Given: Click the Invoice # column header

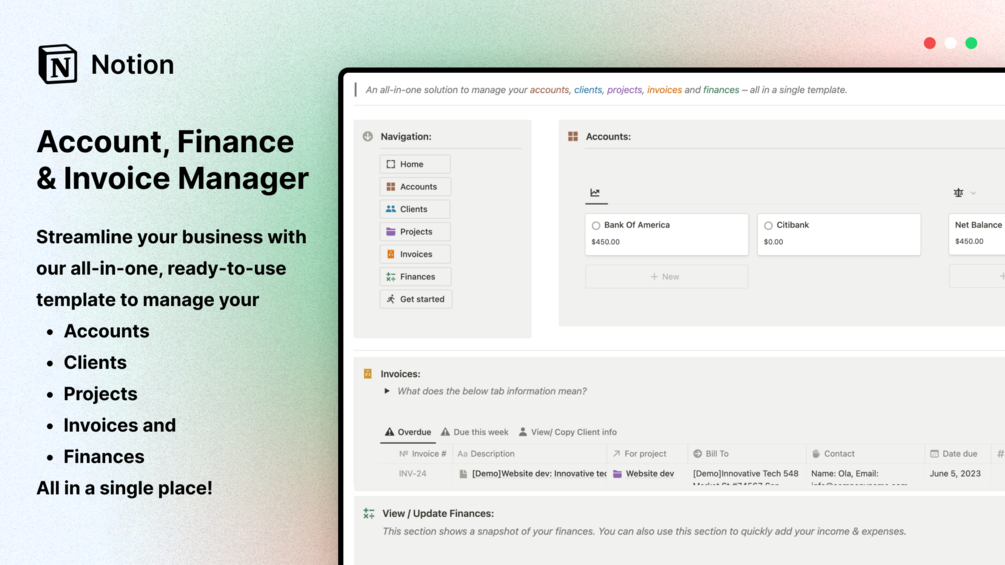Looking at the screenshot, I should 422,454.
